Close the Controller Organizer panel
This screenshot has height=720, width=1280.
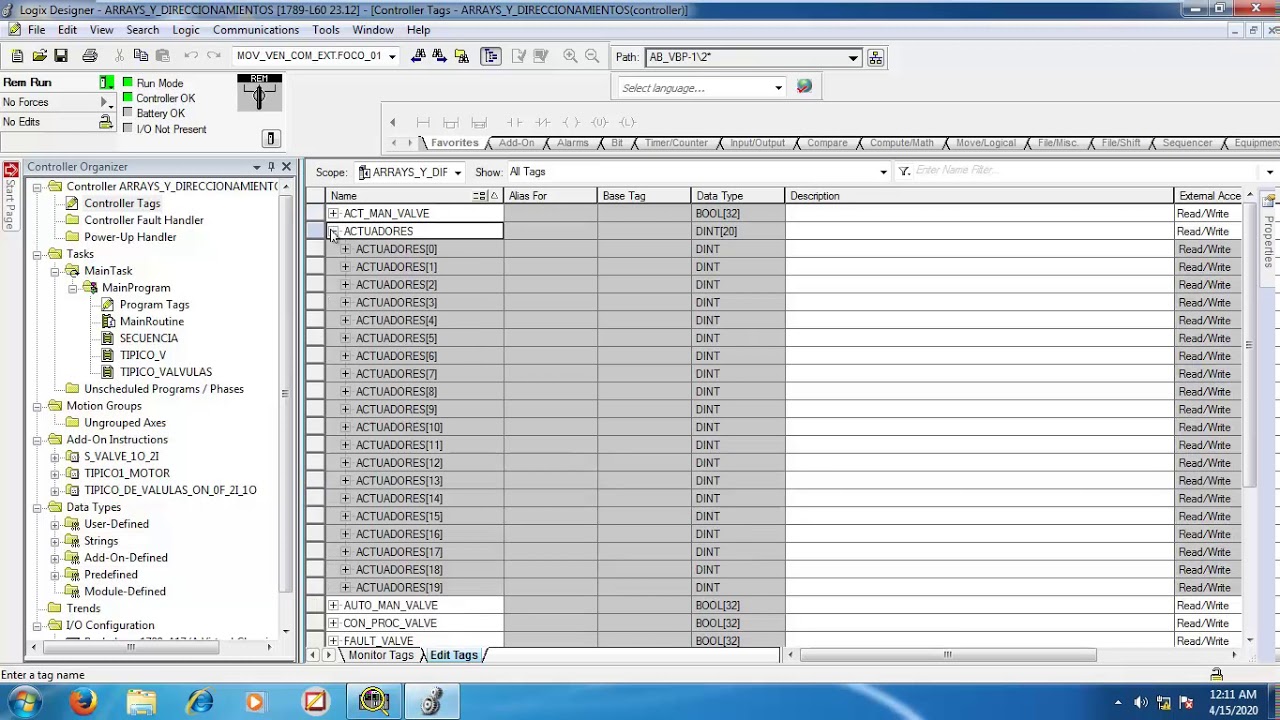287,167
